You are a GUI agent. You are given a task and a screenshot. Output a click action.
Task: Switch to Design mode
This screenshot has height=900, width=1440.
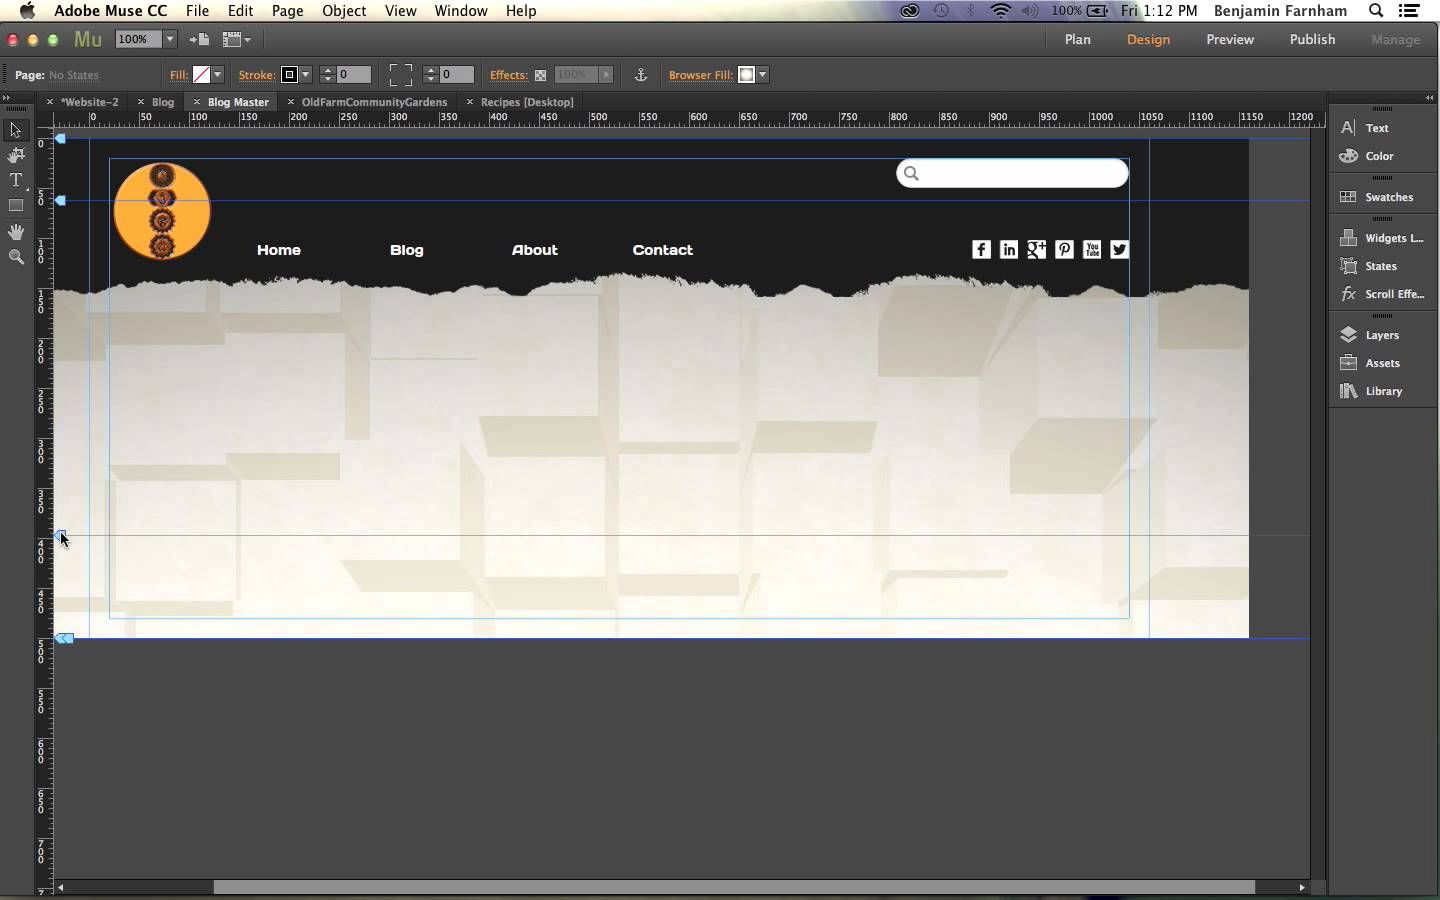(1149, 40)
